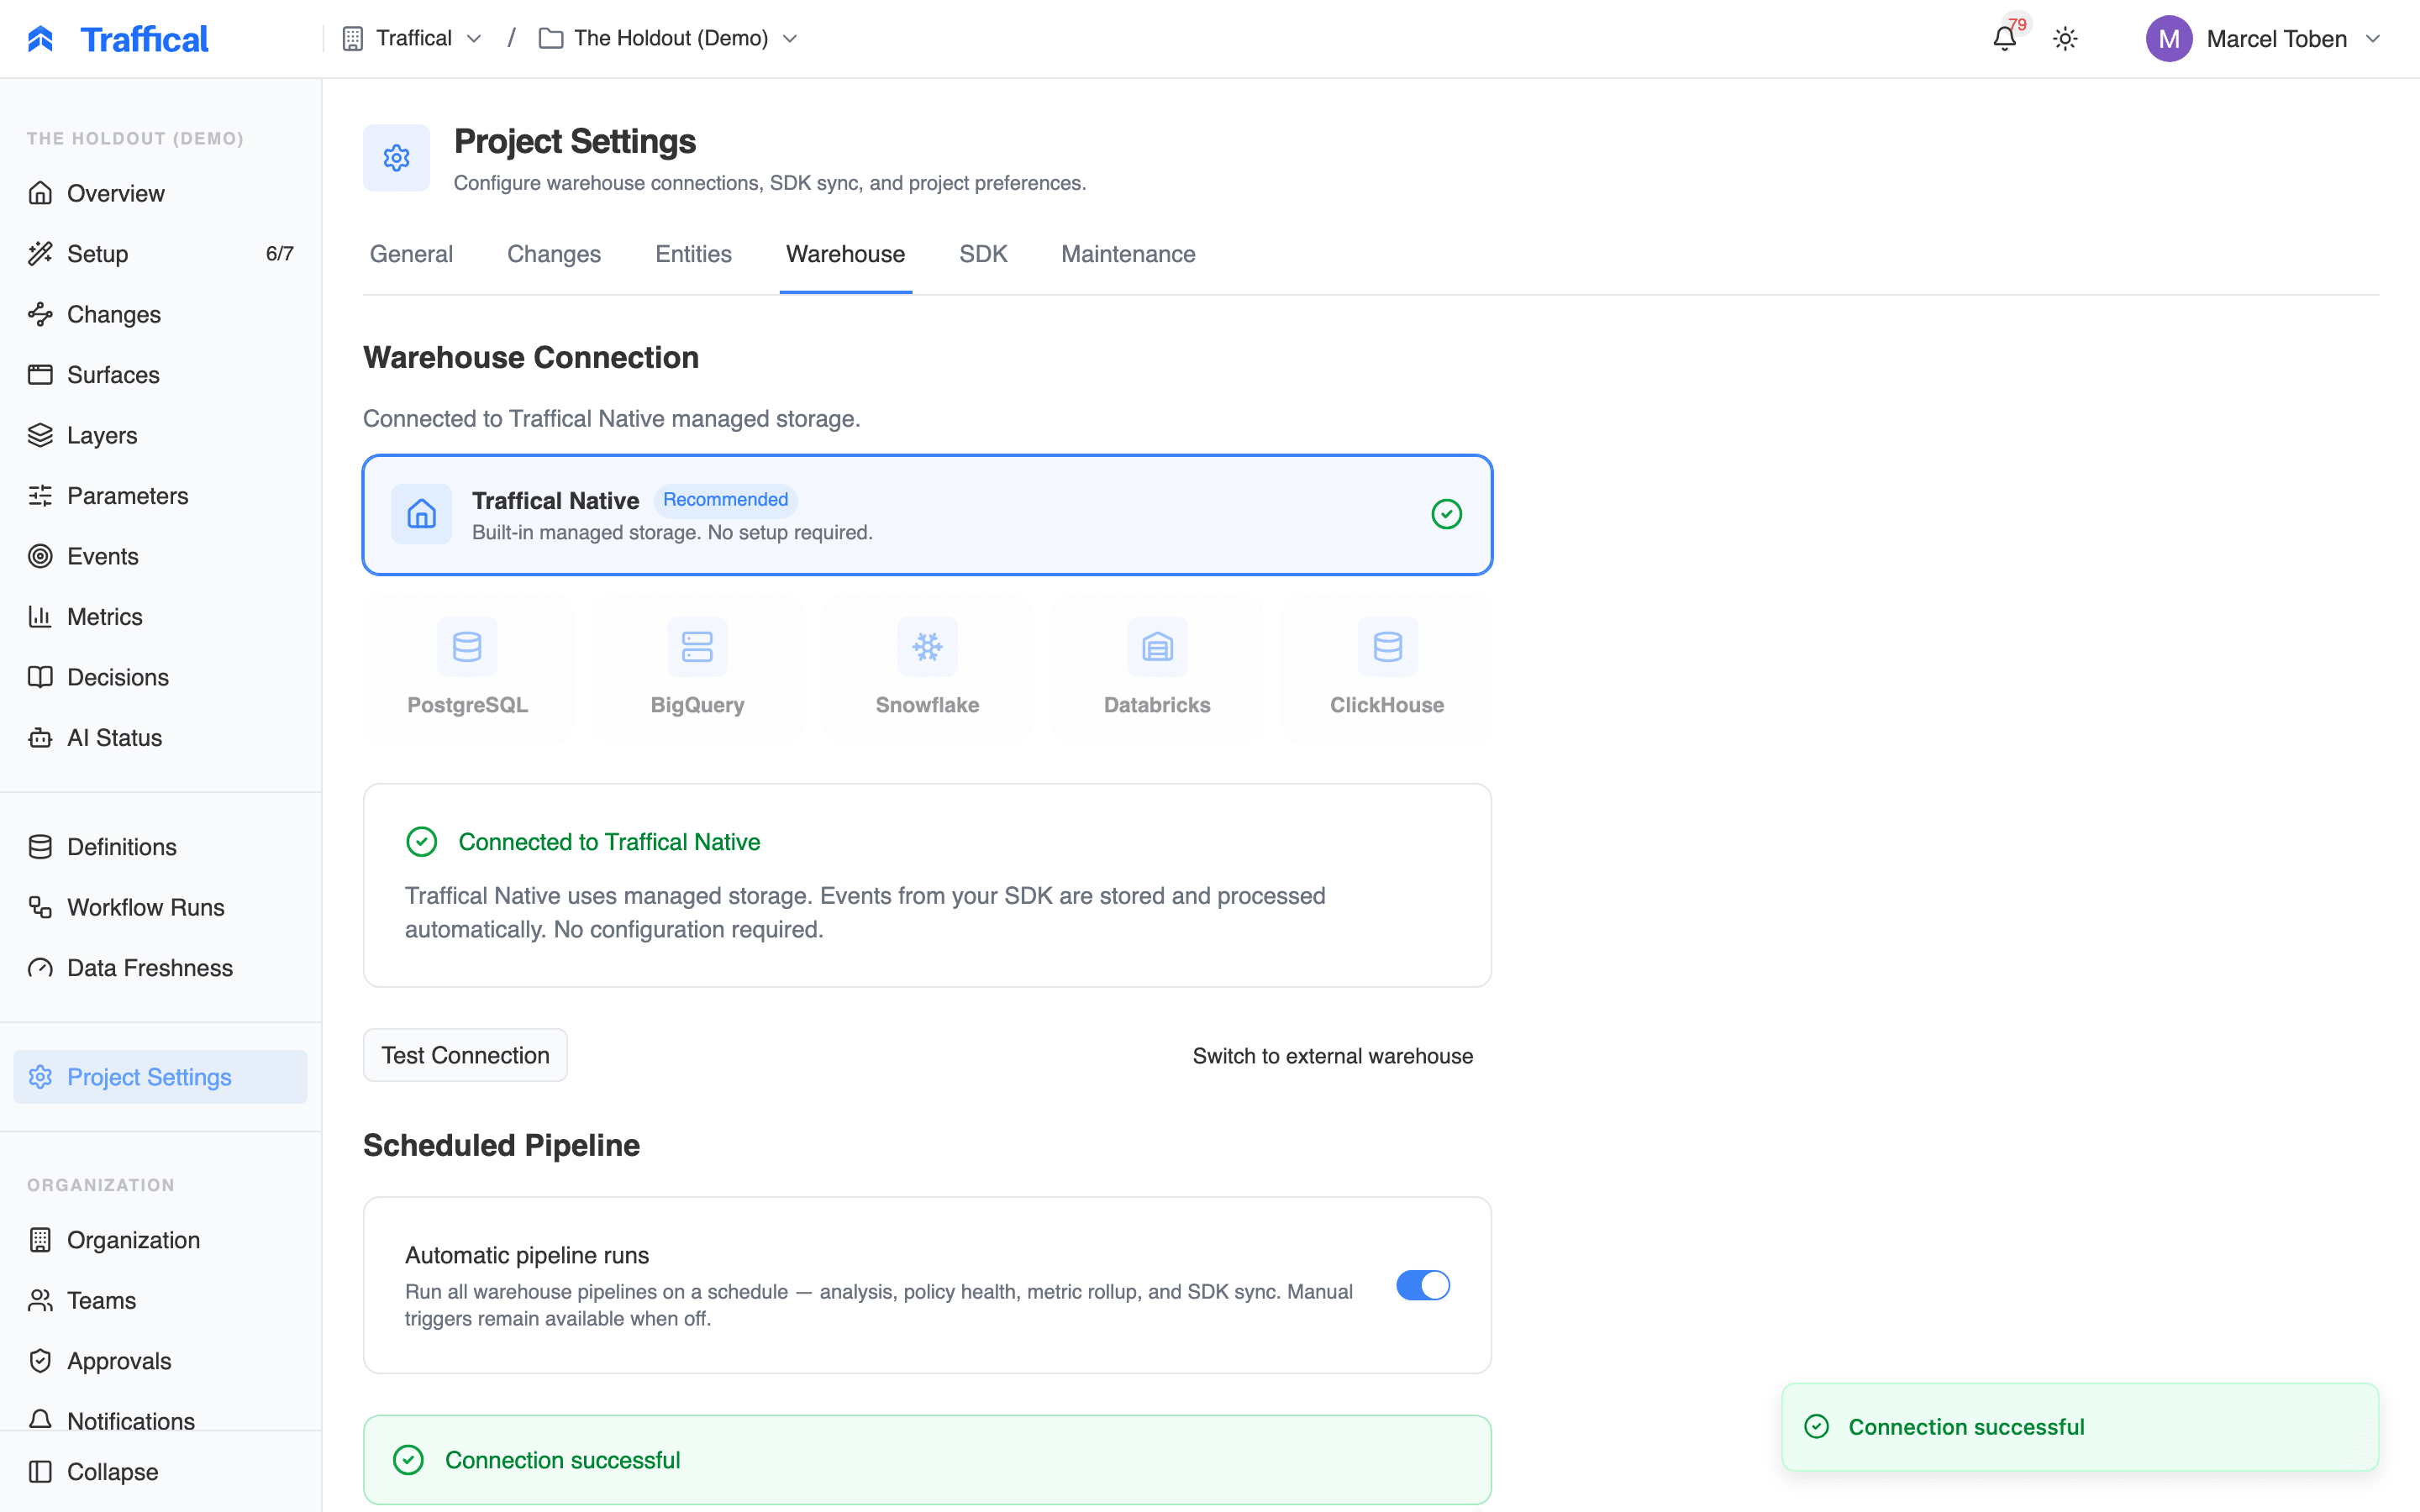Open the SDK tab

click(x=983, y=254)
